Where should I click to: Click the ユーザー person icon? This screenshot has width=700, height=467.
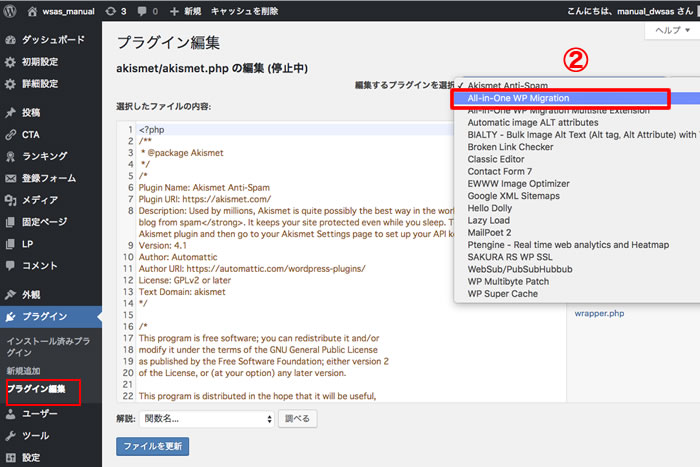10,414
